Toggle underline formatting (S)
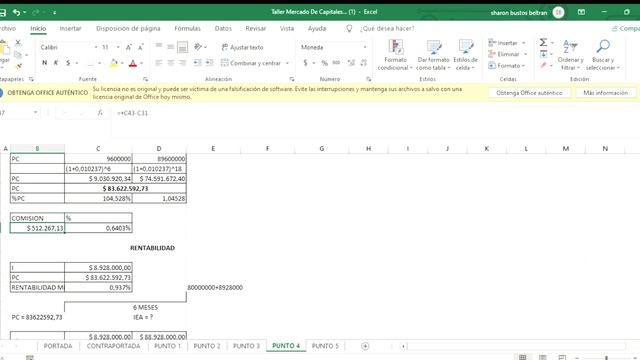The width and height of the screenshot is (640, 360). click(68, 63)
